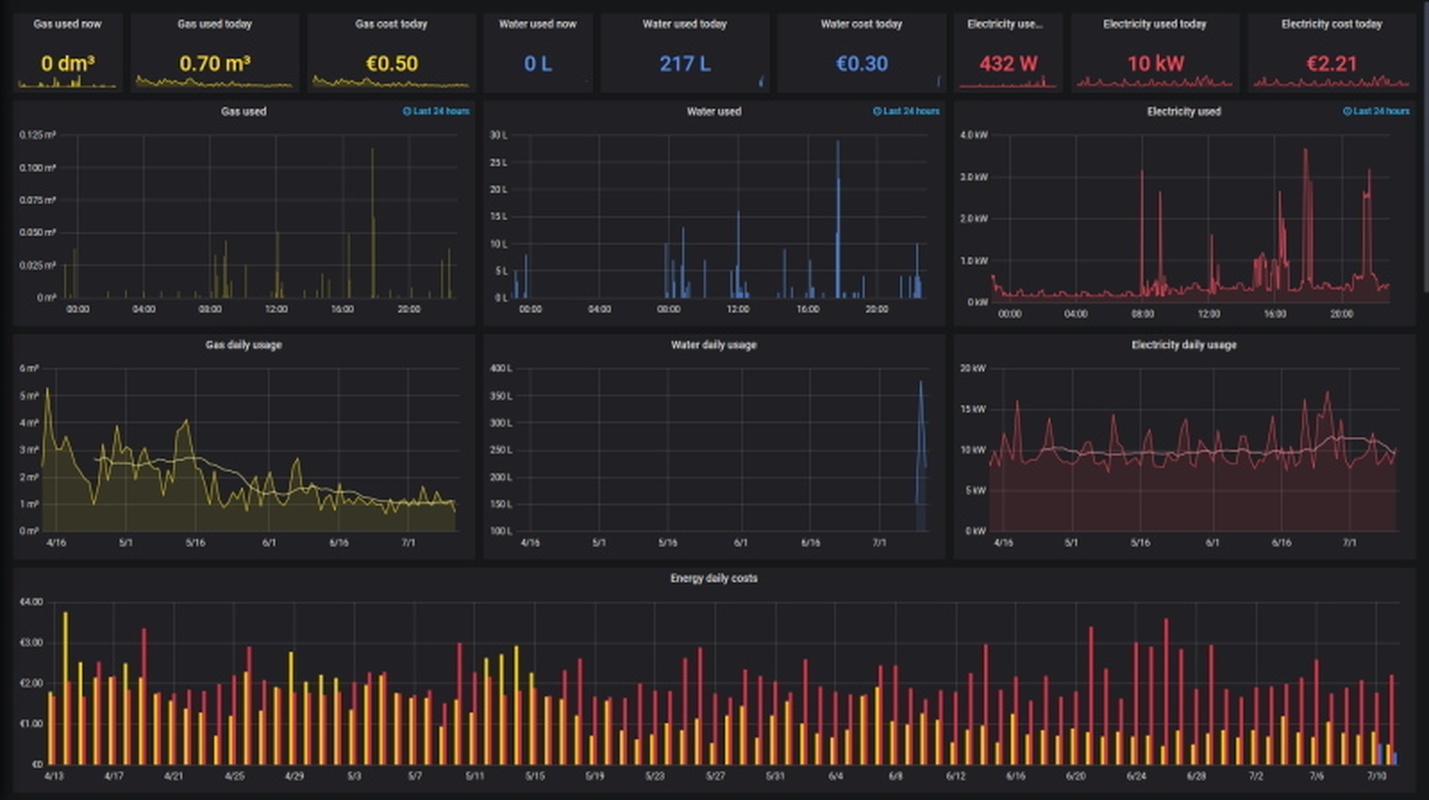1429x800 pixels.
Task: Click the 0 L water value
Action: tap(538, 64)
